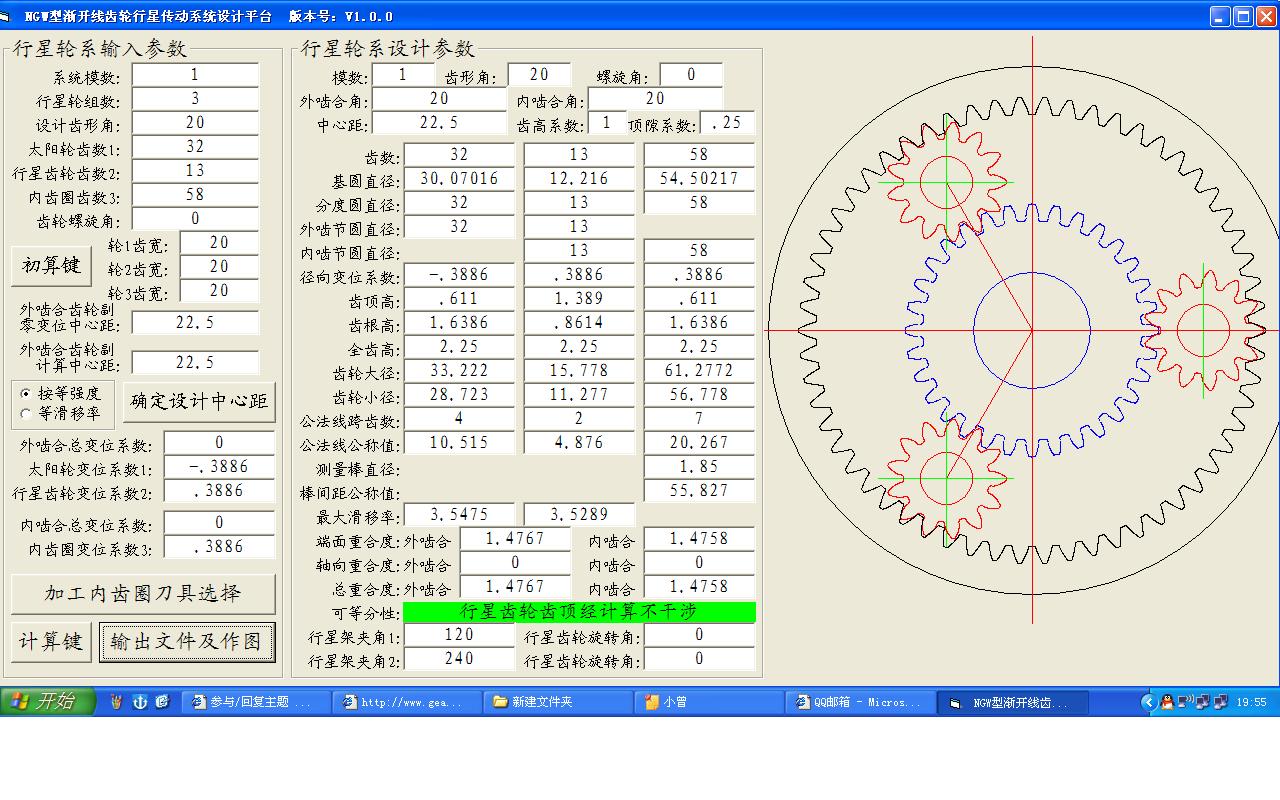1280x800 pixels.
Task: Click the 内啮合总变位系数 field
Action: click(219, 522)
